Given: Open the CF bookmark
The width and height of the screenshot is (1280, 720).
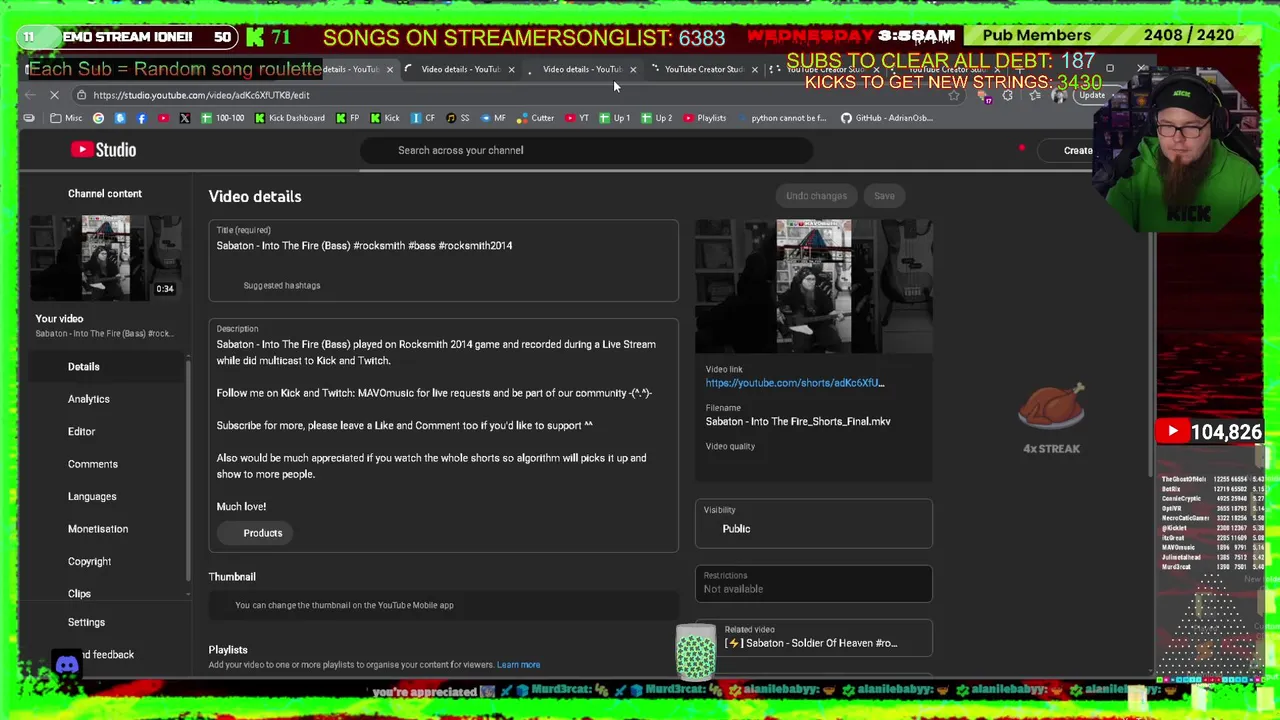Looking at the screenshot, I should [x=423, y=118].
